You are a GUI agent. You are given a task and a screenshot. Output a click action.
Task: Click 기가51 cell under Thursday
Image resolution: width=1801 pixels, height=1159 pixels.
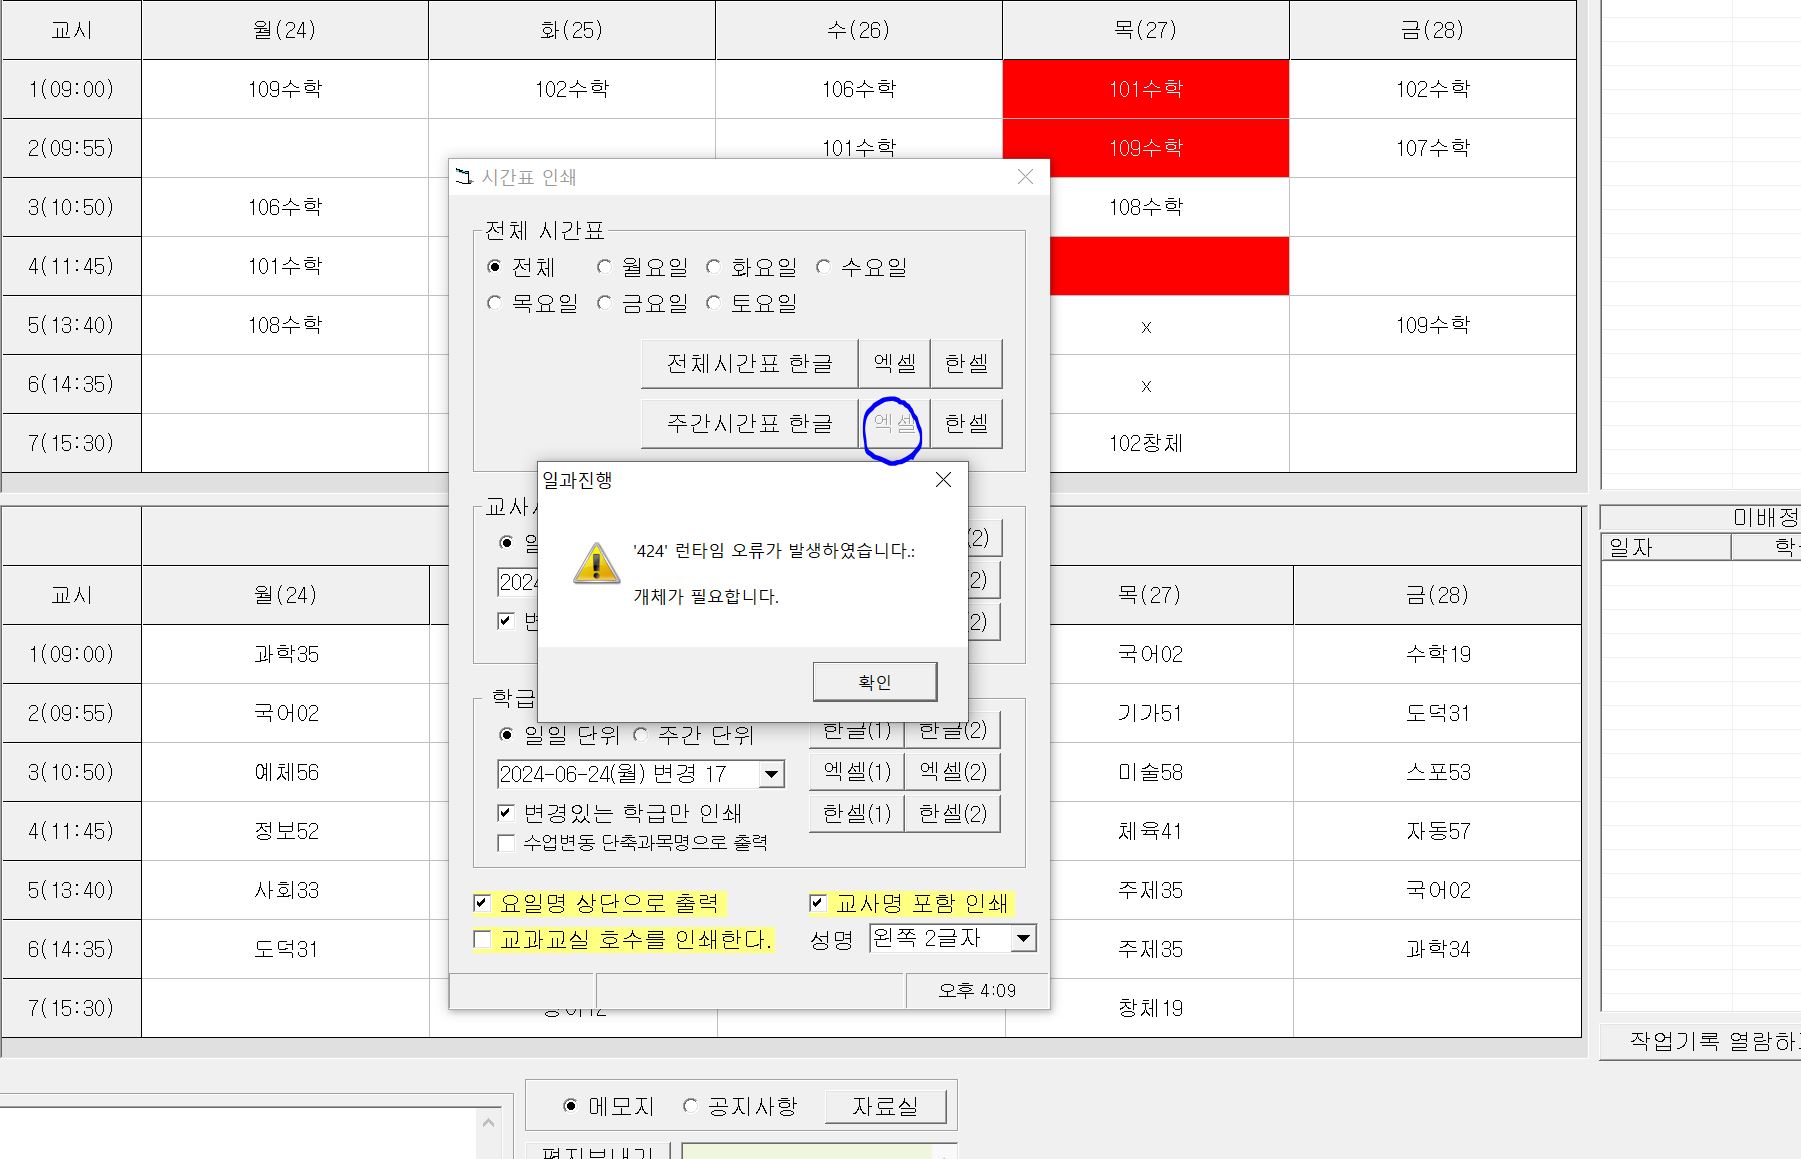coord(1150,713)
